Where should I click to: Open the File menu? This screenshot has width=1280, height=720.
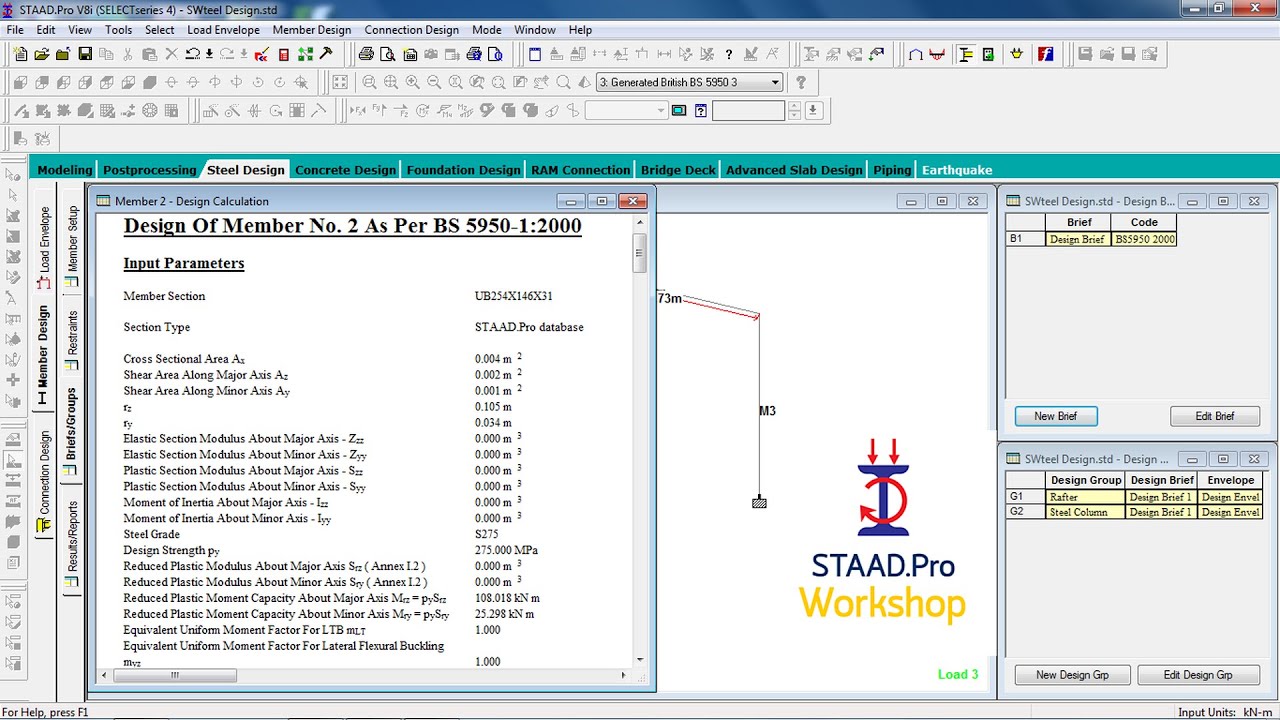click(x=15, y=30)
